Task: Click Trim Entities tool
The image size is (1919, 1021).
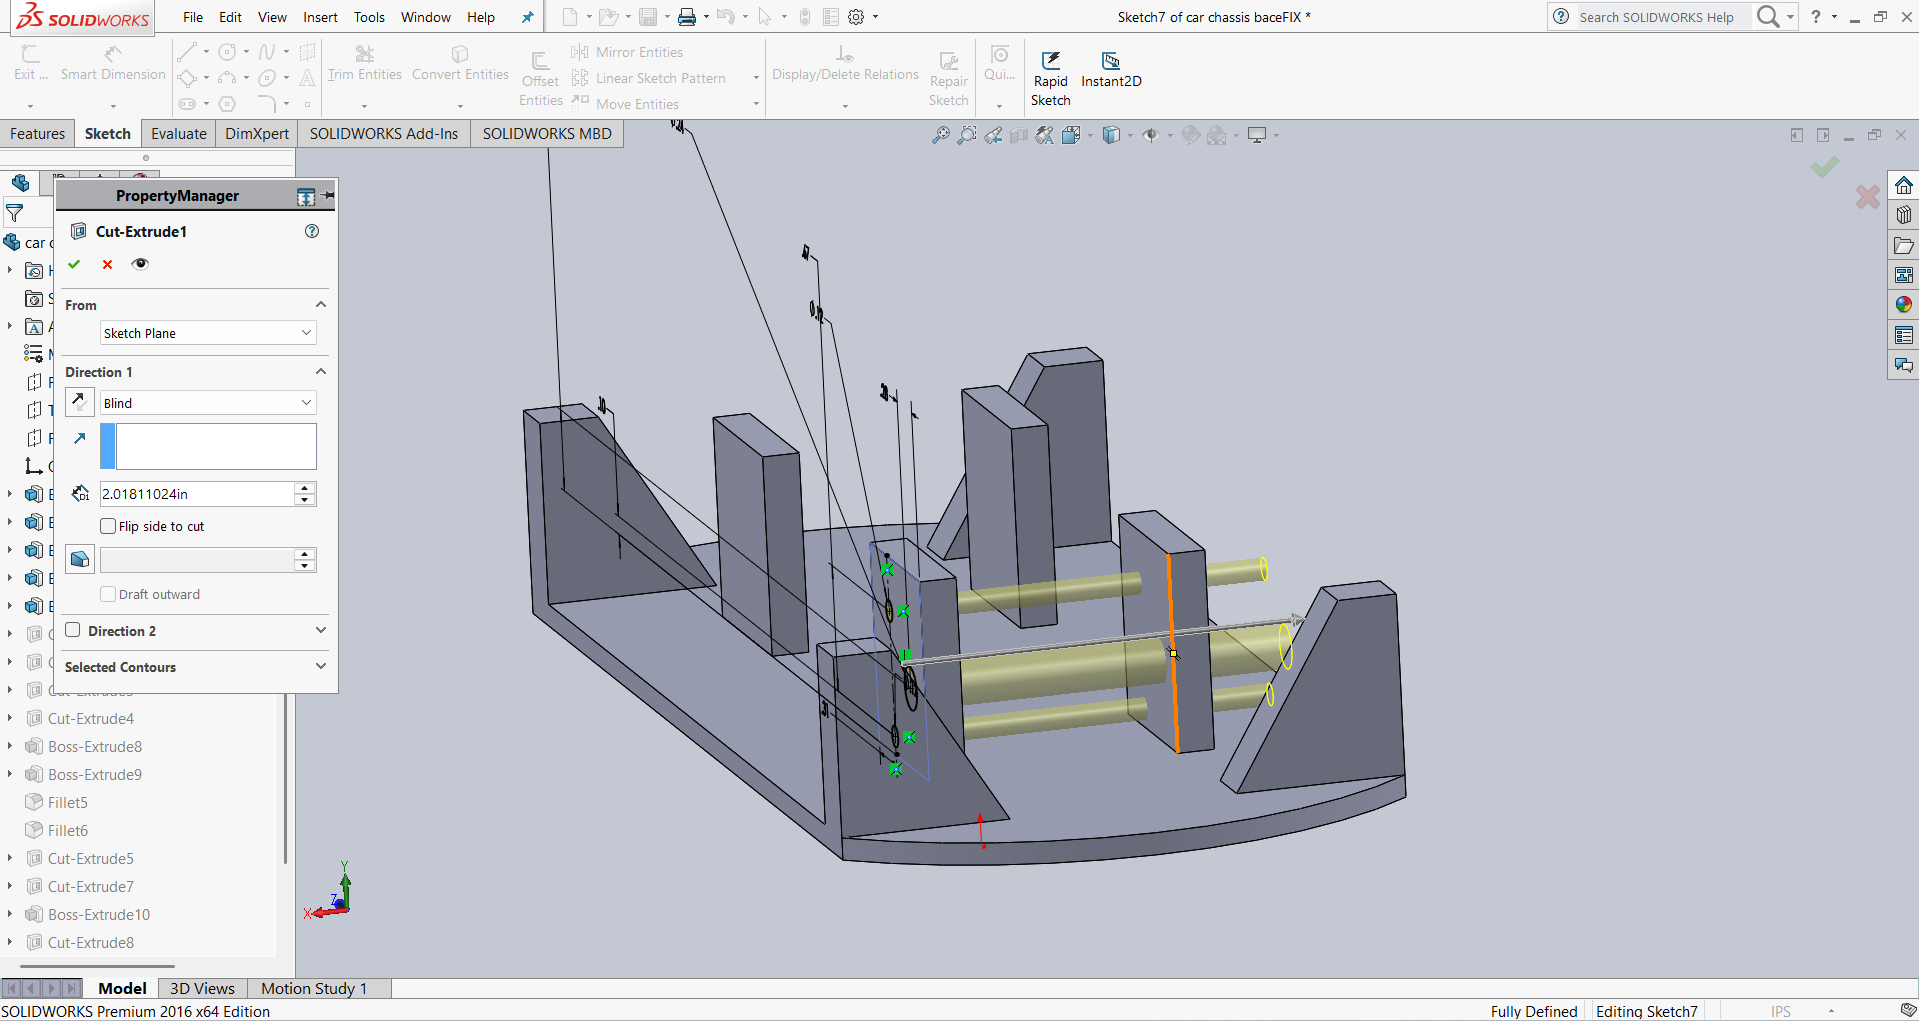Action: 364,64
